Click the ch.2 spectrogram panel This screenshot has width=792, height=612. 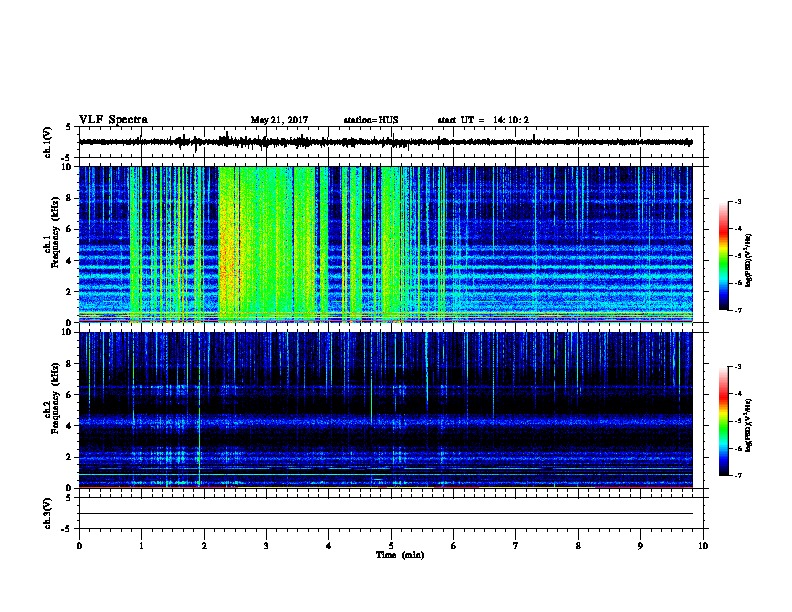385,410
